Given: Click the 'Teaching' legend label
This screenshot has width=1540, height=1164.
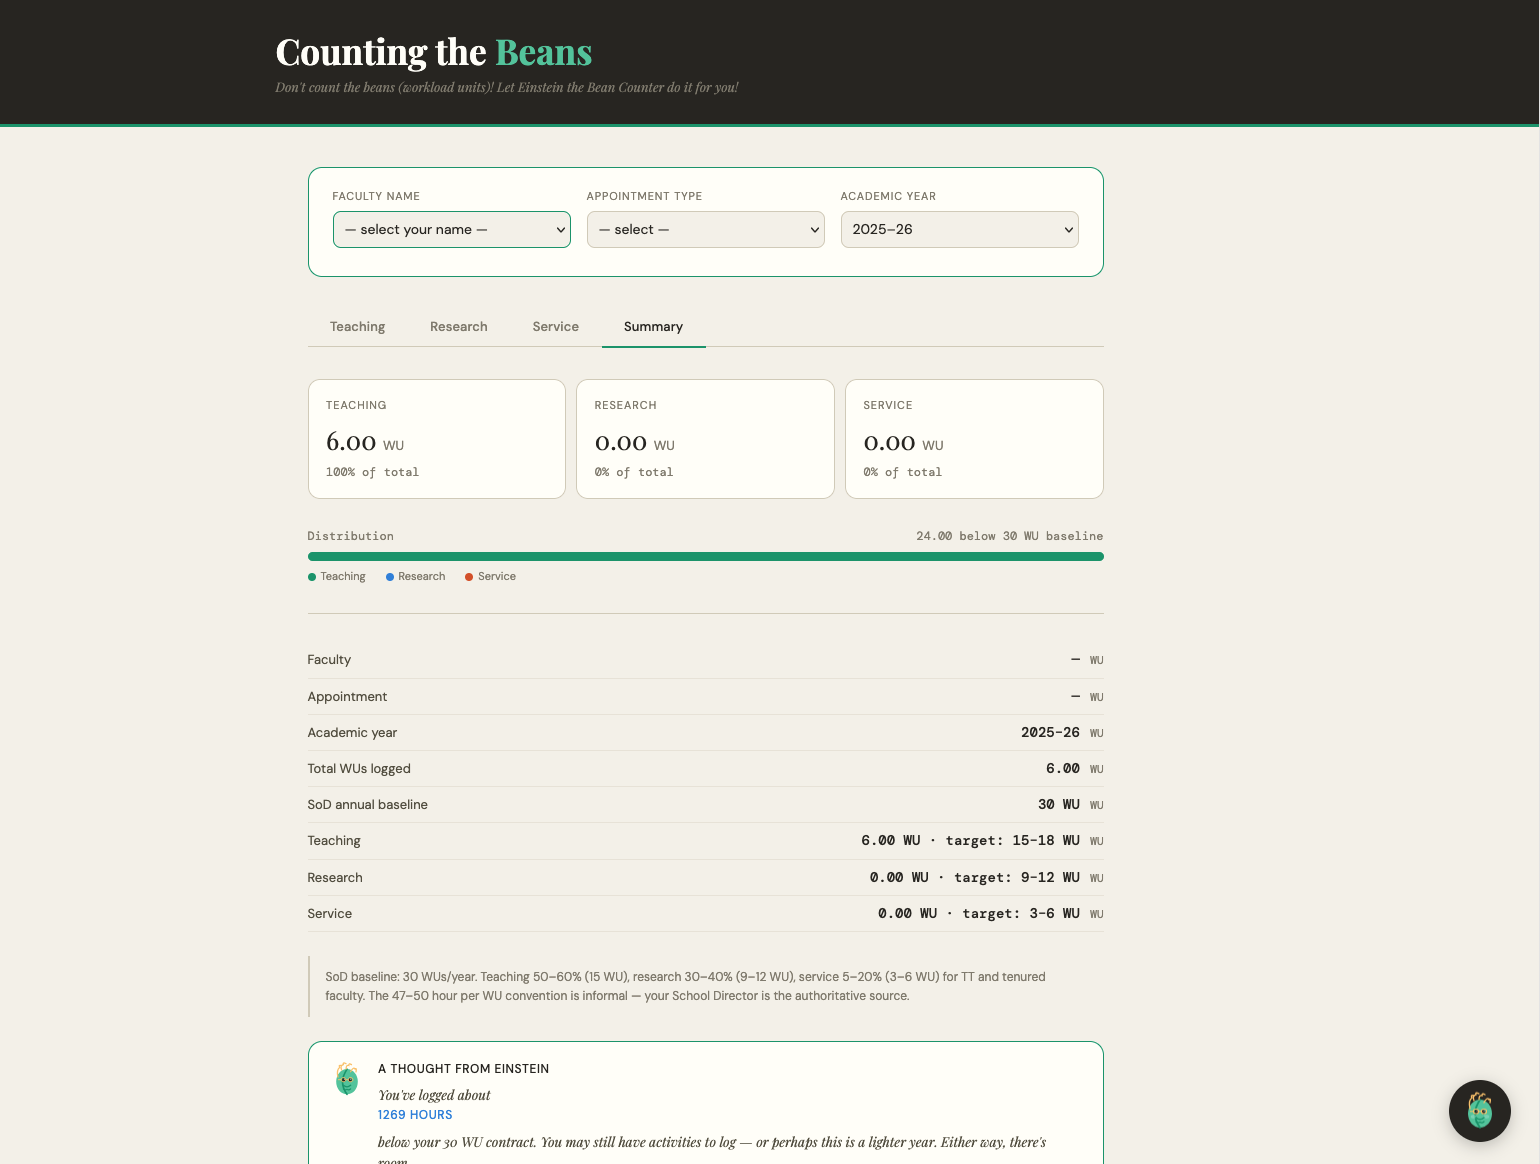Looking at the screenshot, I should pyautogui.click(x=343, y=577).
